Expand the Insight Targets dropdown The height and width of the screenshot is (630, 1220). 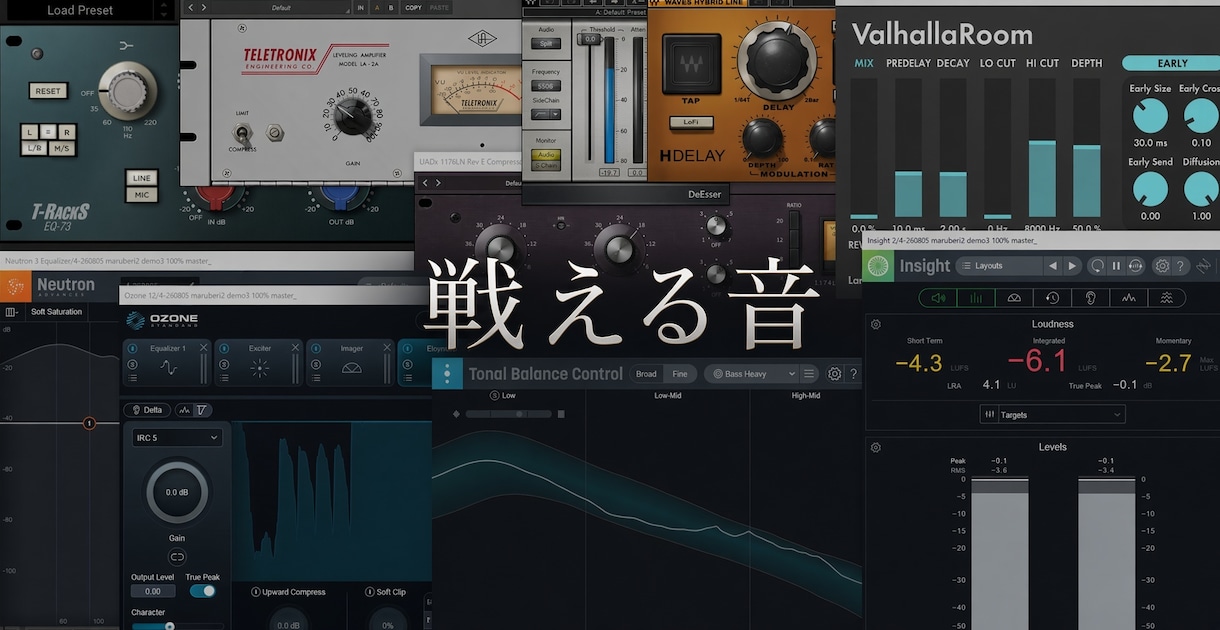point(1052,414)
